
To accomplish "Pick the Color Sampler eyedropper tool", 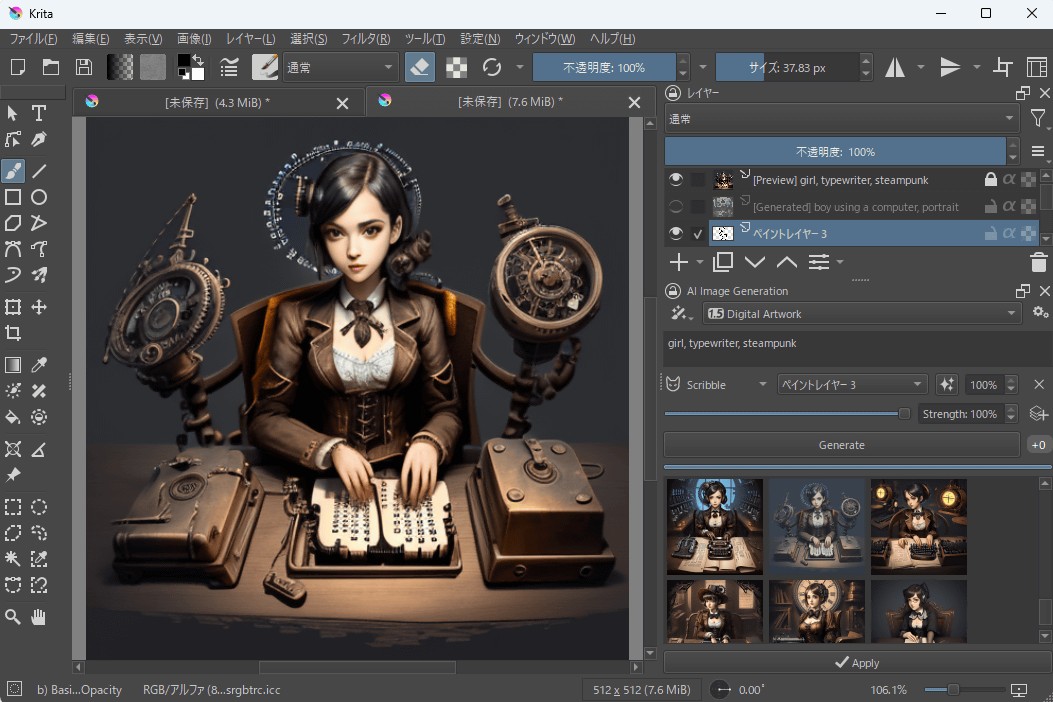I will point(39,365).
